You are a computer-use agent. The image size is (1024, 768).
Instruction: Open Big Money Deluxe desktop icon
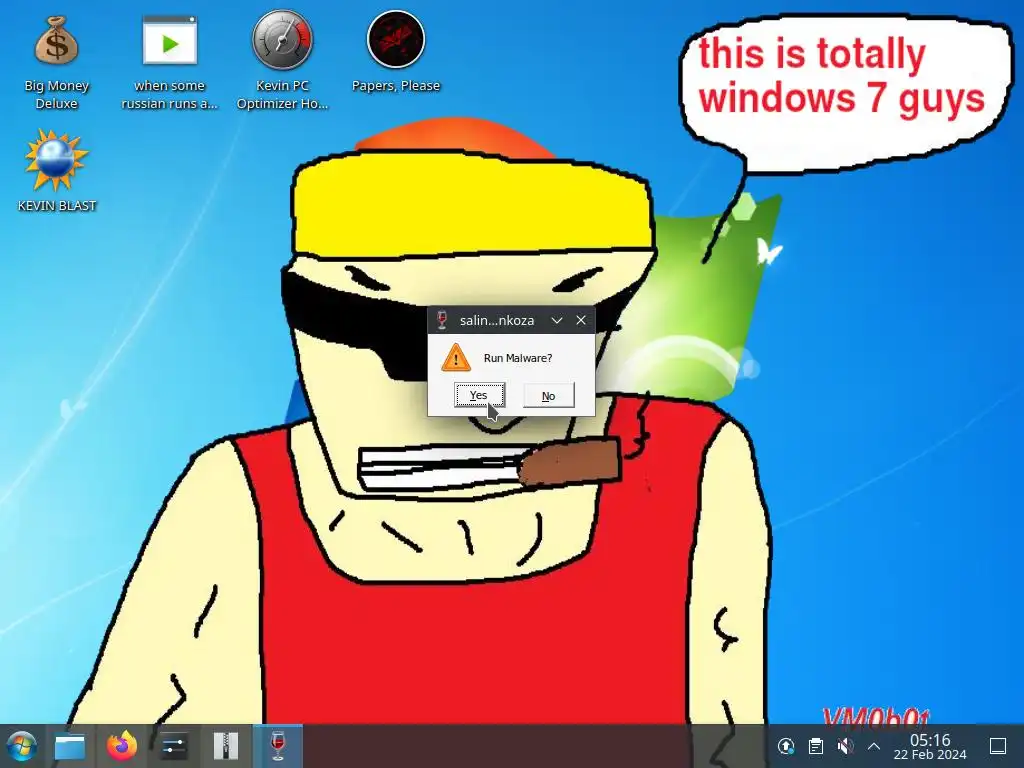[56, 62]
